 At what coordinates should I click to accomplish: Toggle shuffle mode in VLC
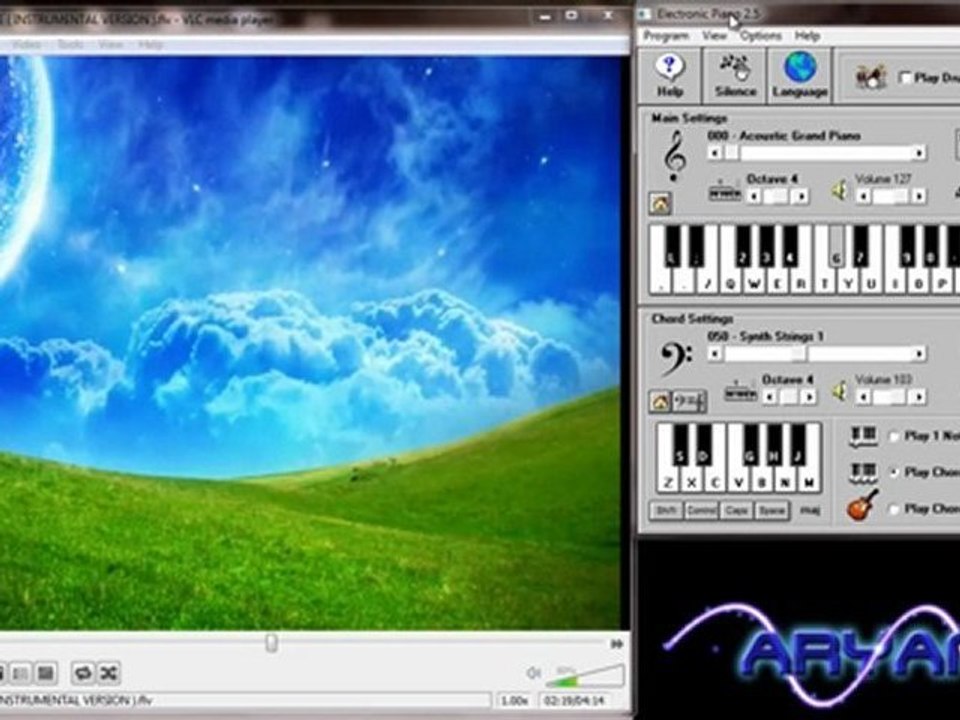pos(108,673)
